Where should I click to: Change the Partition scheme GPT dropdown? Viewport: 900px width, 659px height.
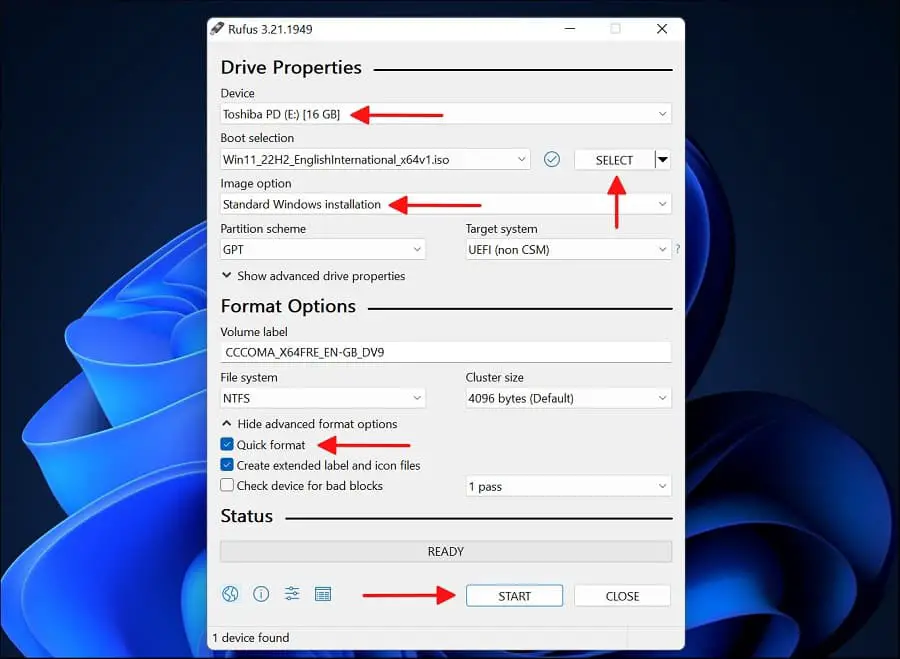click(323, 249)
